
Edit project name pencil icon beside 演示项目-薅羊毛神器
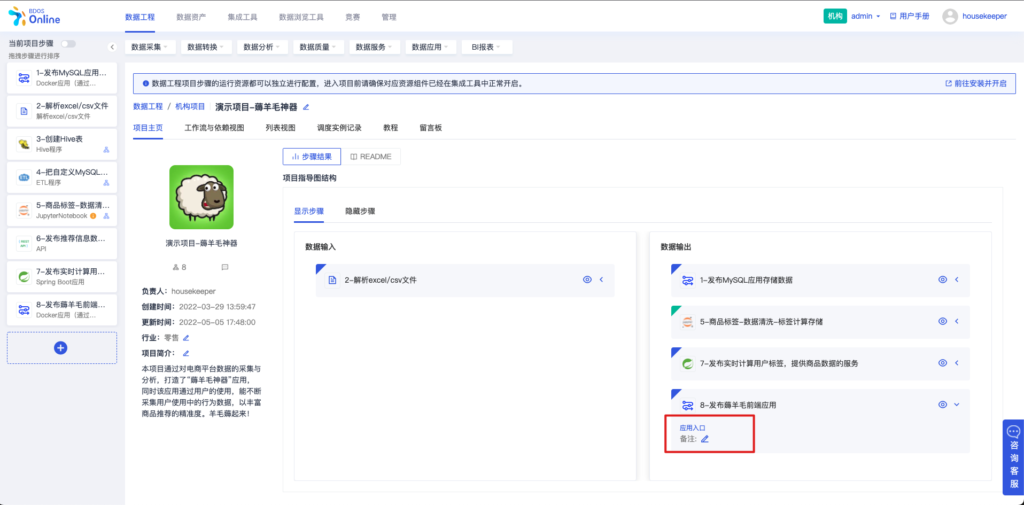pyautogui.click(x=306, y=106)
